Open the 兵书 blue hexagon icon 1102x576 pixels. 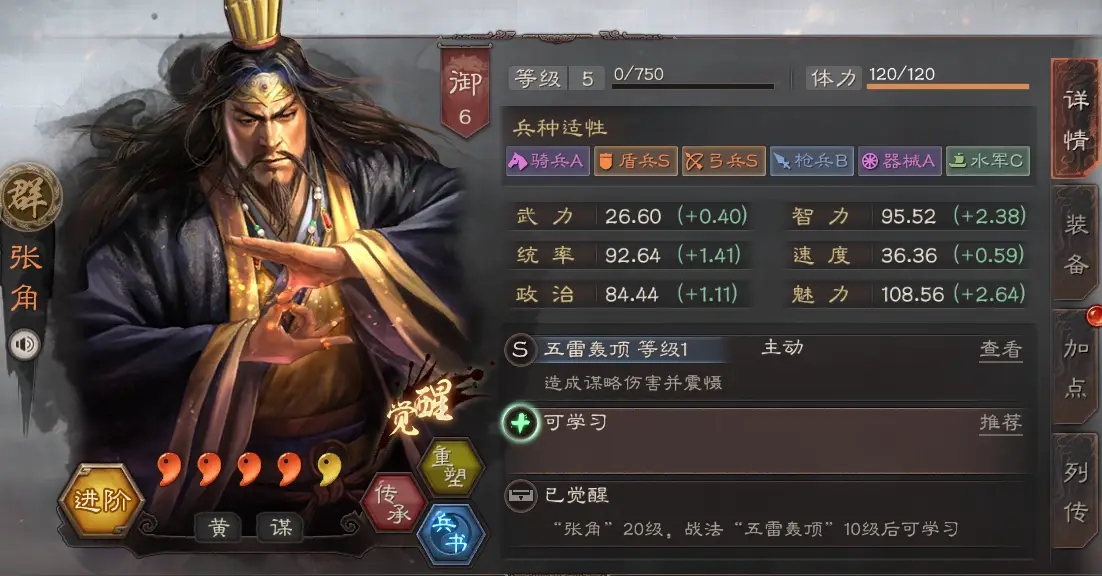point(450,534)
